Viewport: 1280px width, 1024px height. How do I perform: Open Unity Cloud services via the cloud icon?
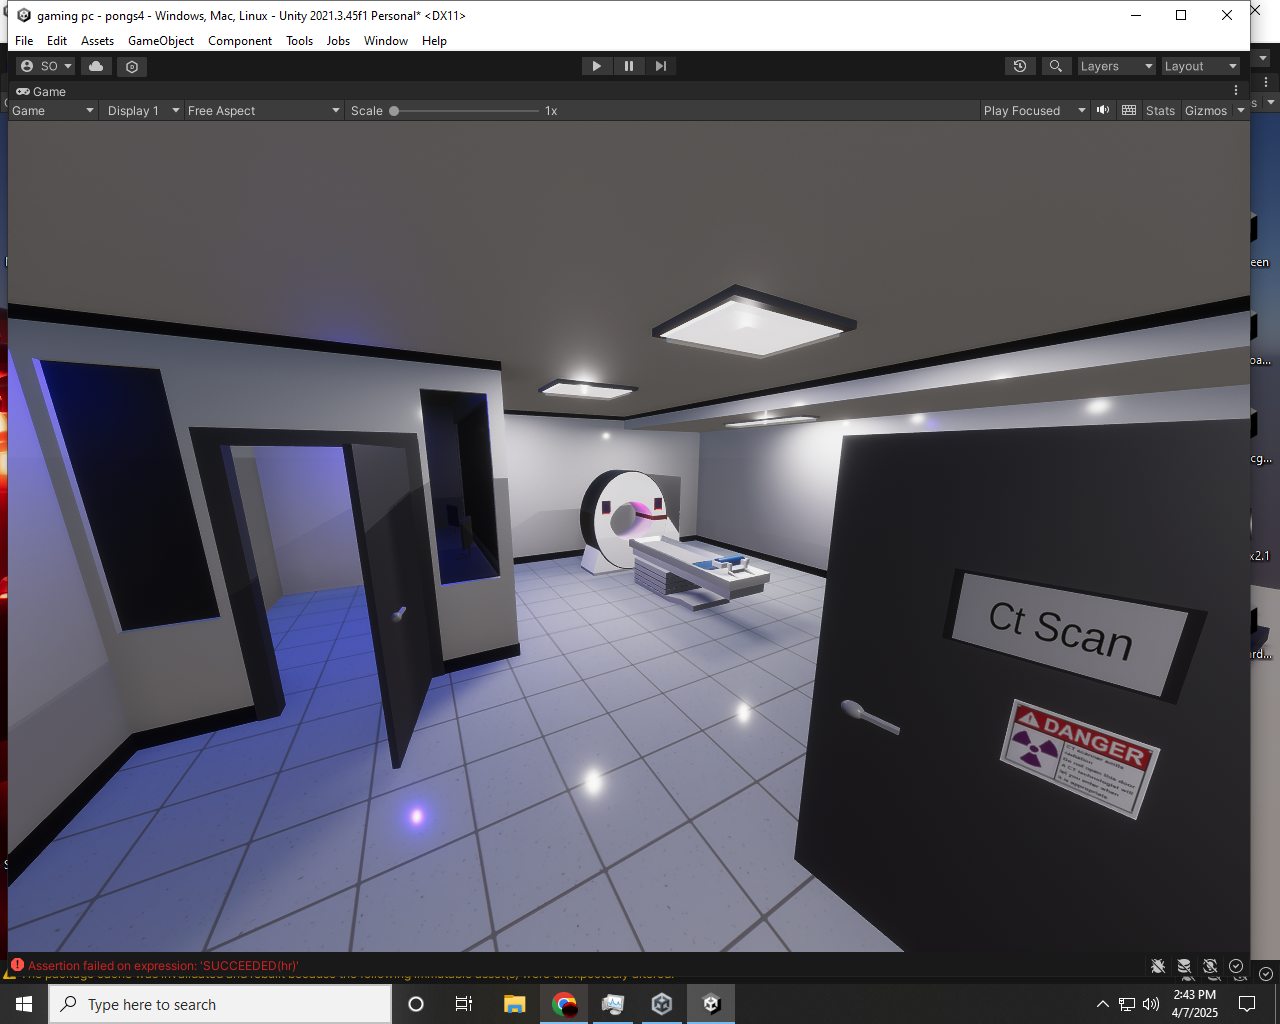(96, 66)
